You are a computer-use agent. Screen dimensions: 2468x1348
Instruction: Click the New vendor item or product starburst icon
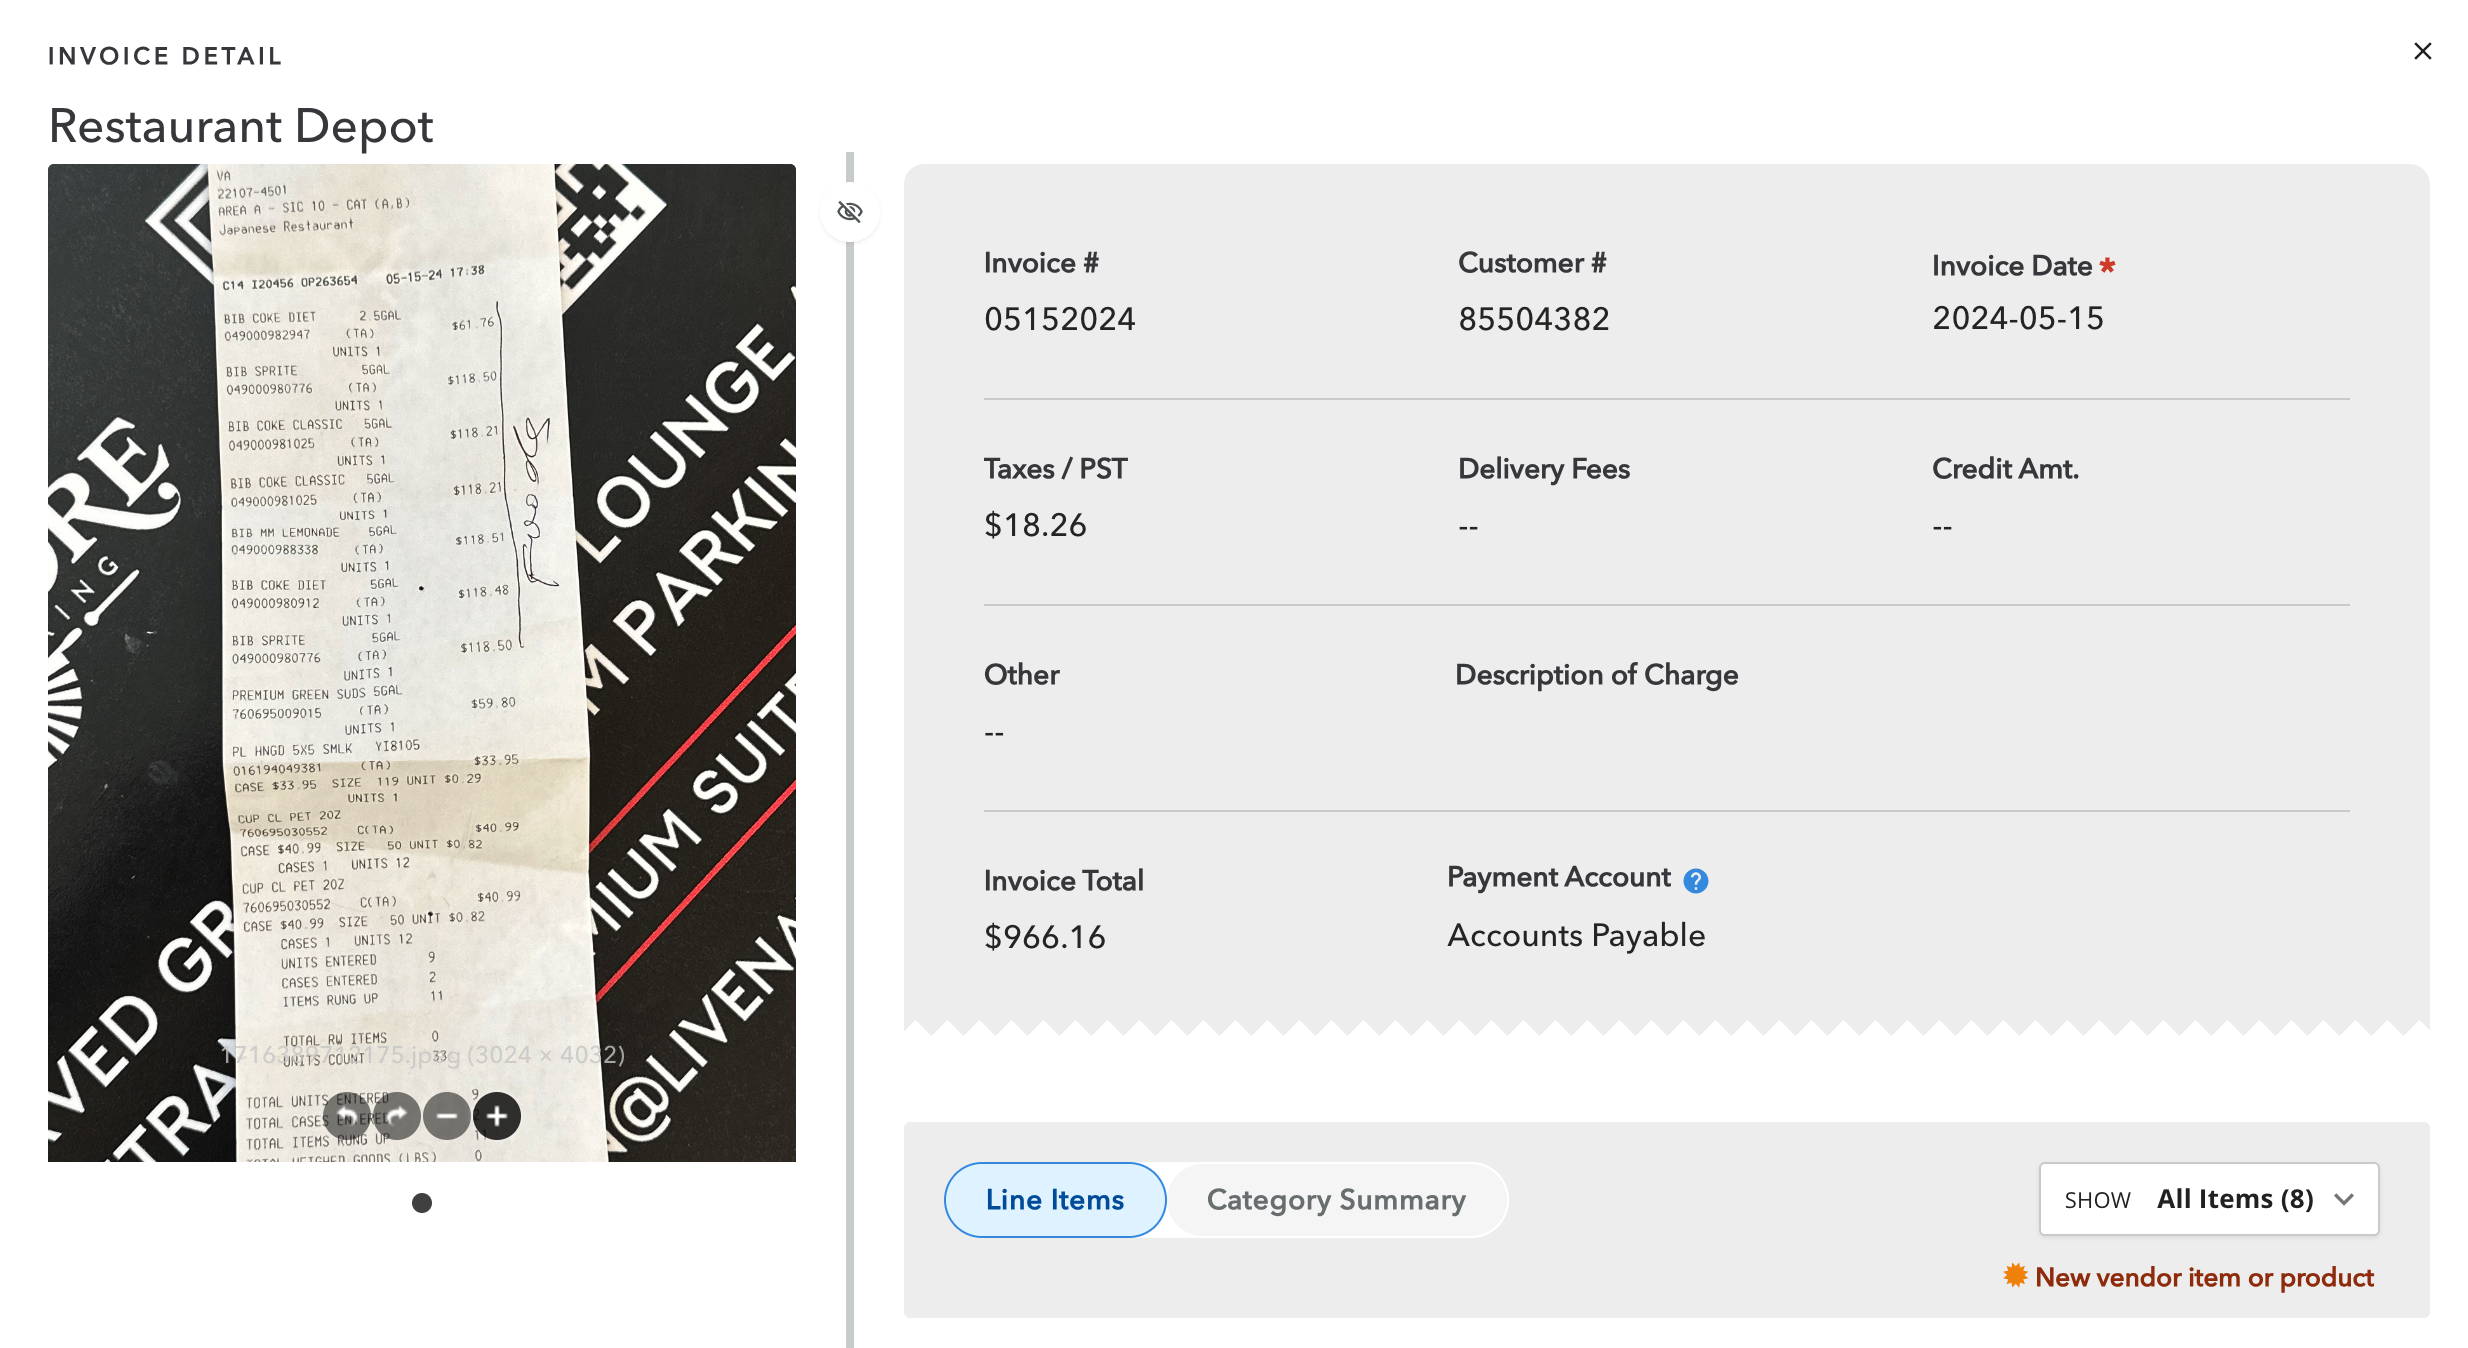2015,1276
